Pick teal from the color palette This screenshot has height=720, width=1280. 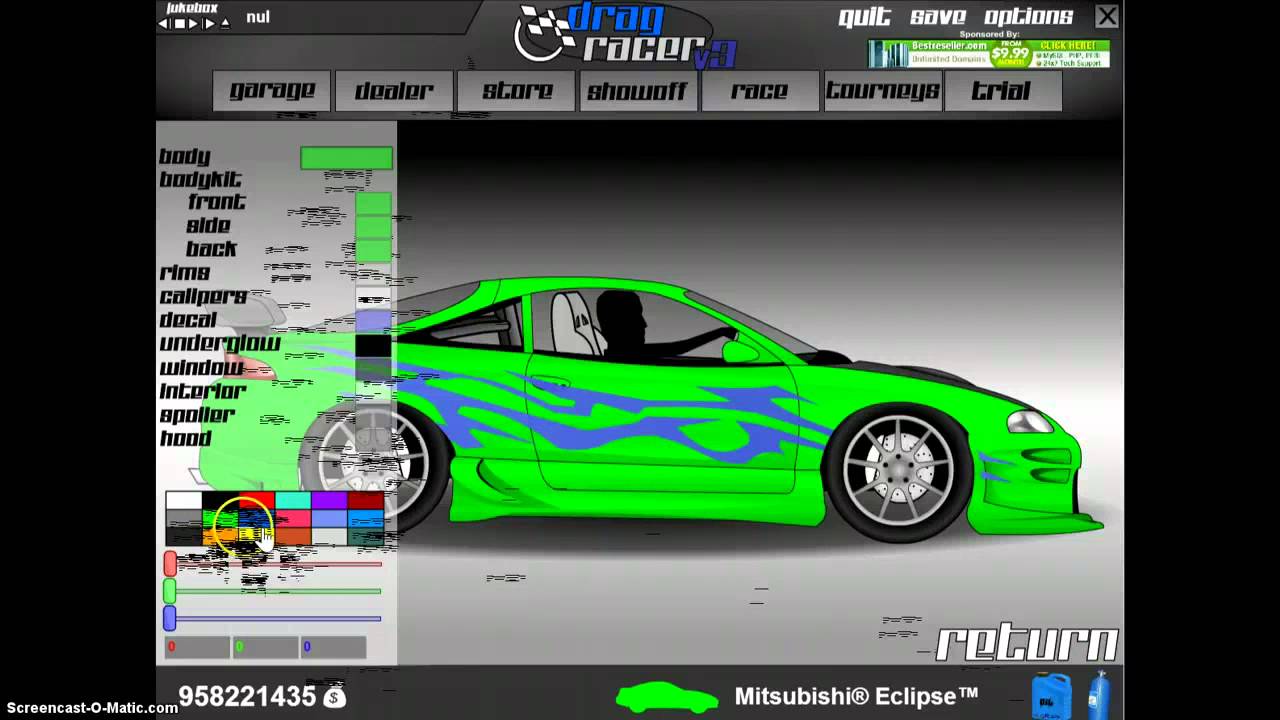point(365,537)
